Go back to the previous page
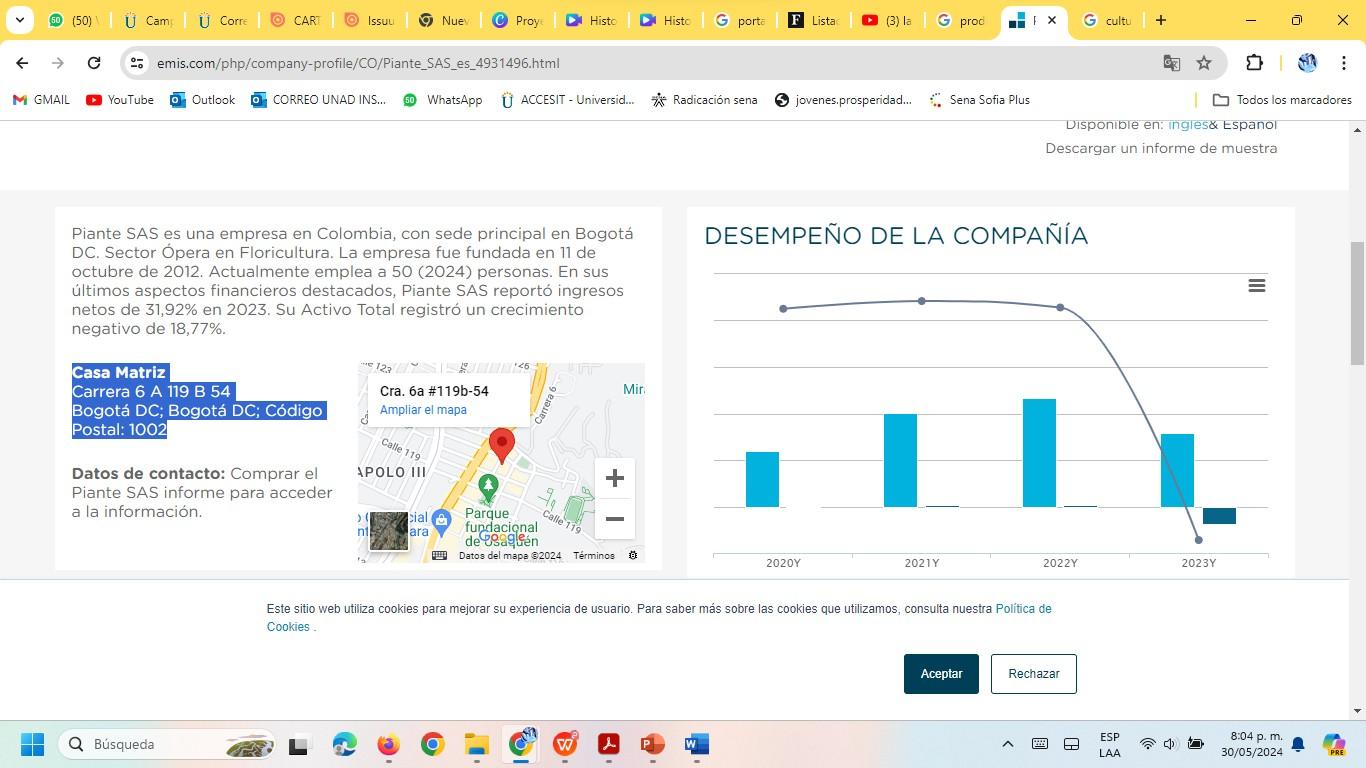This screenshot has height=768, width=1366. coord(22,63)
